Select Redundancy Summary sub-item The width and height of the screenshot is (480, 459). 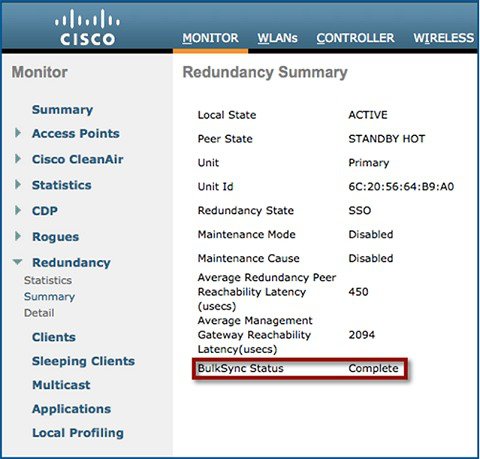tap(49, 297)
